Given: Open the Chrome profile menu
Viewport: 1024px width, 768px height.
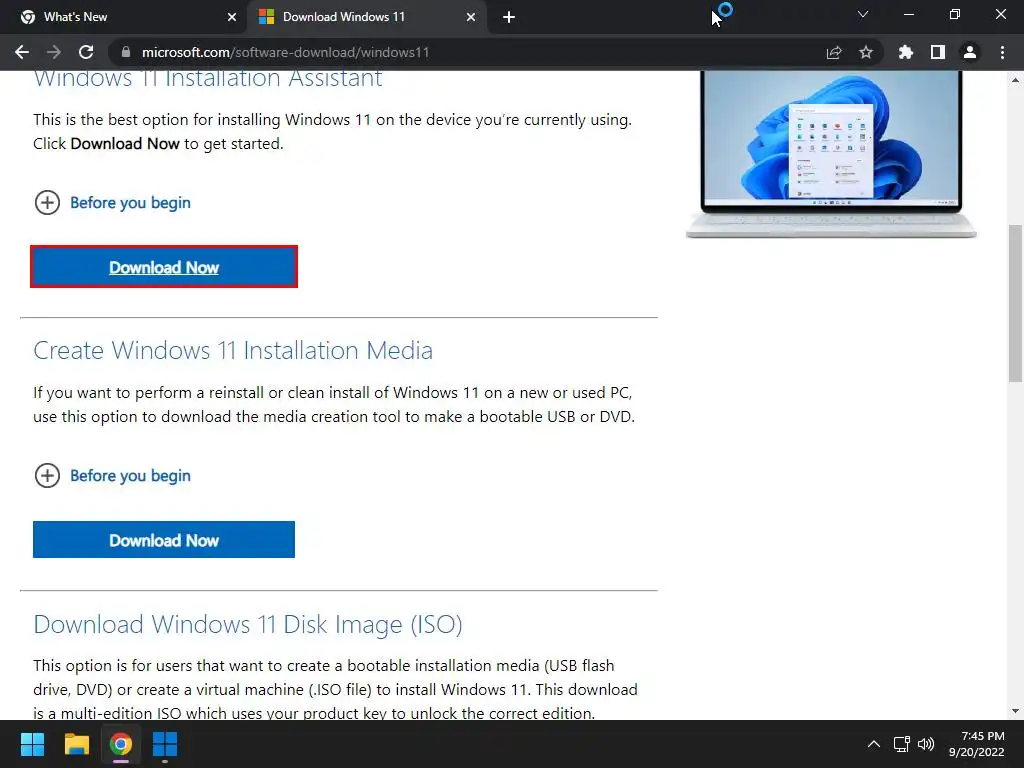Looking at the screenshot, I should coord(970,52).
